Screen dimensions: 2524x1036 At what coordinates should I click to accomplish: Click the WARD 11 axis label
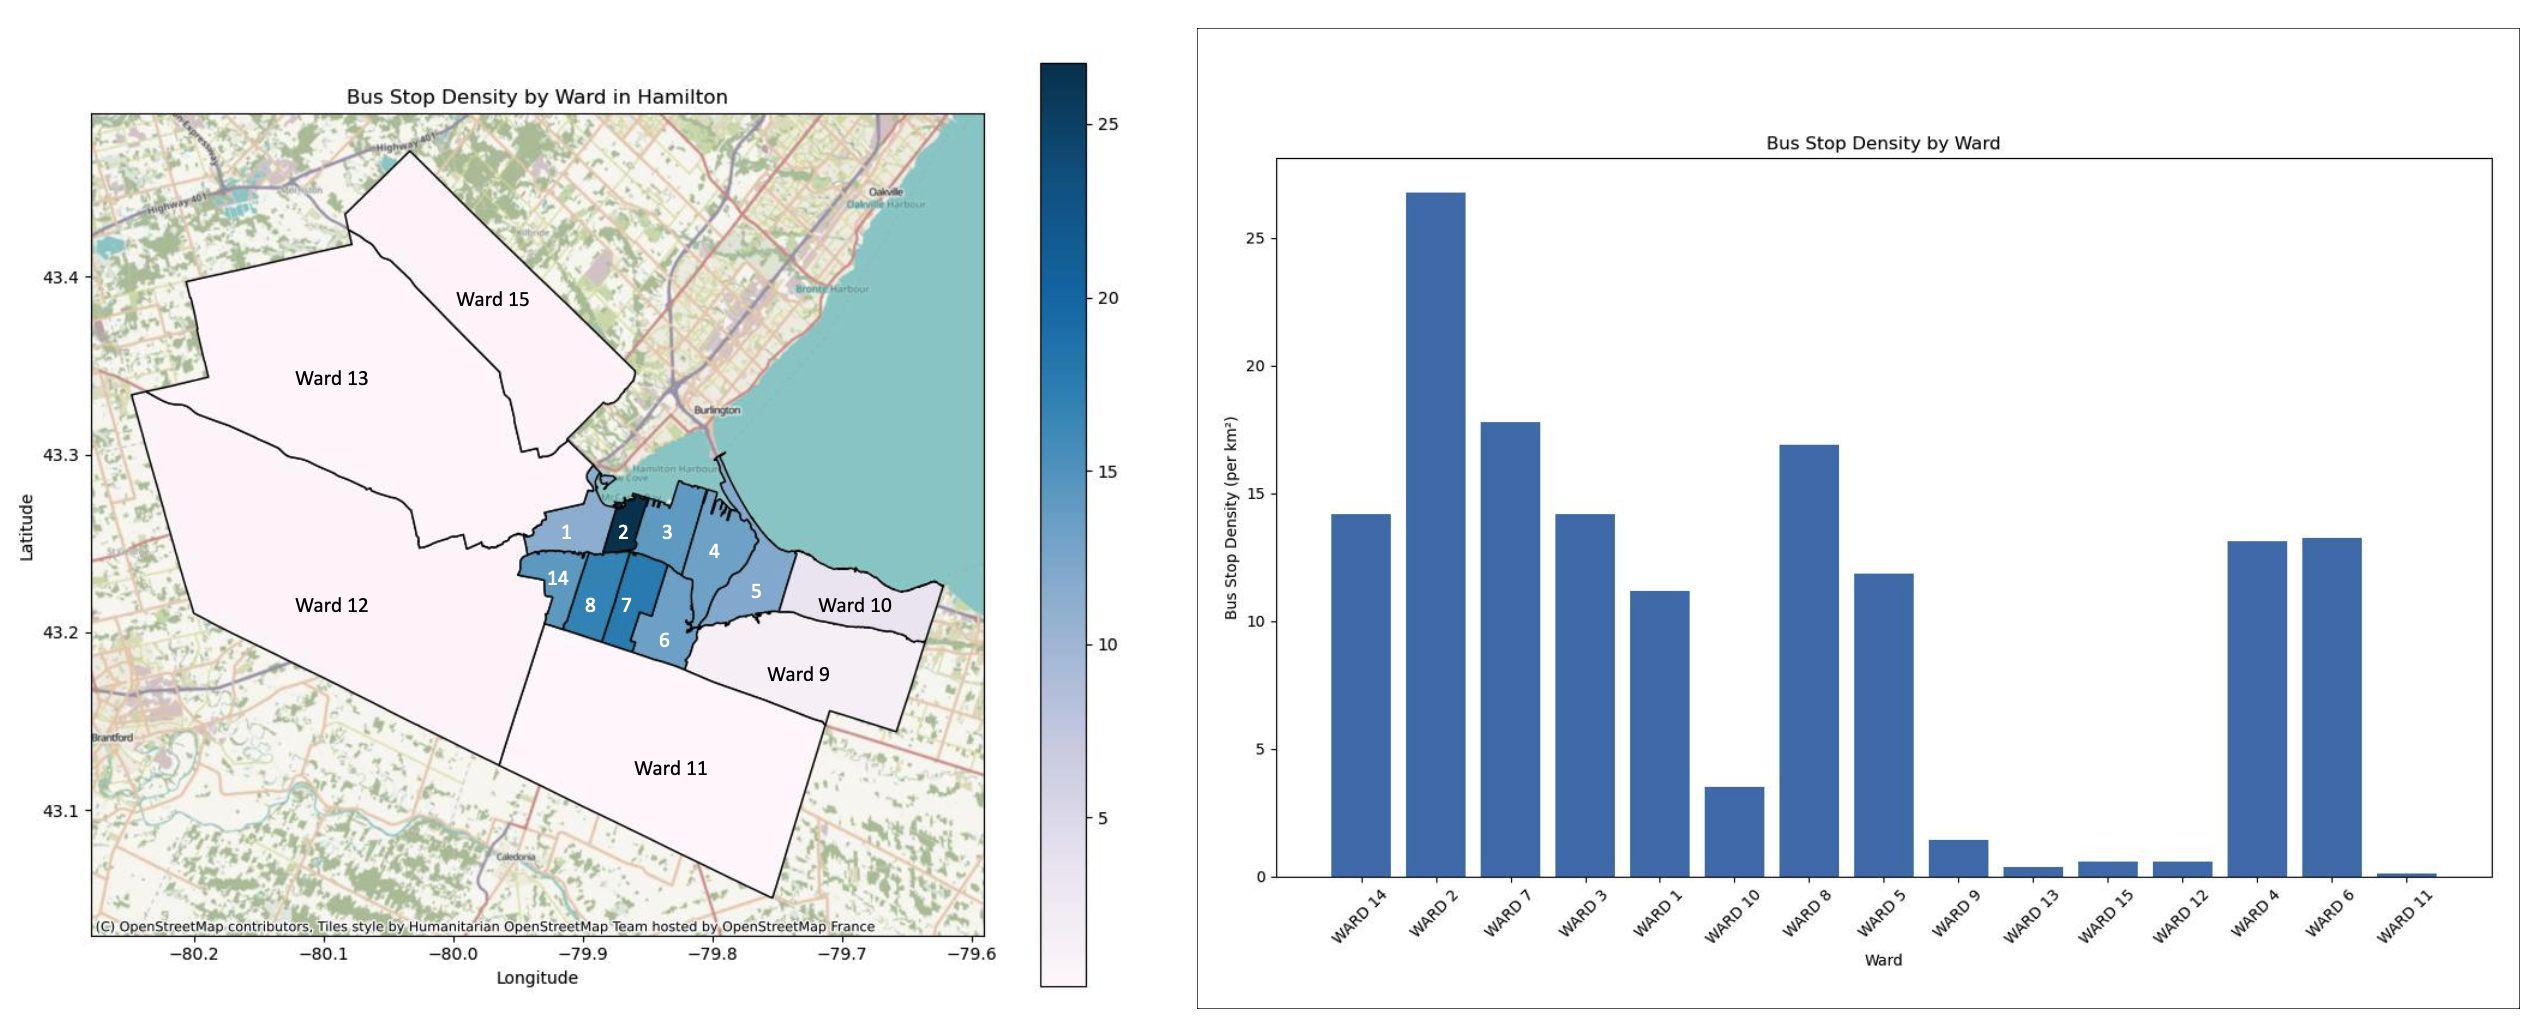coord(2404,916)
